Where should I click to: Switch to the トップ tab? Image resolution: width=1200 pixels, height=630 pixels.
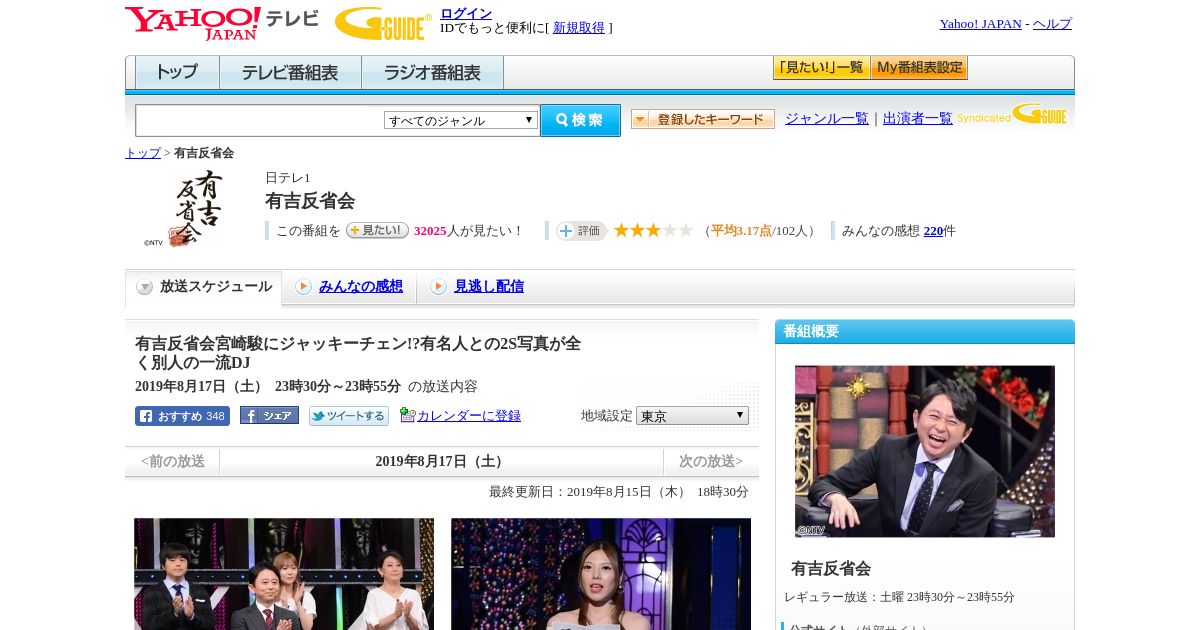pyautogui.click(x=177, y=73)
